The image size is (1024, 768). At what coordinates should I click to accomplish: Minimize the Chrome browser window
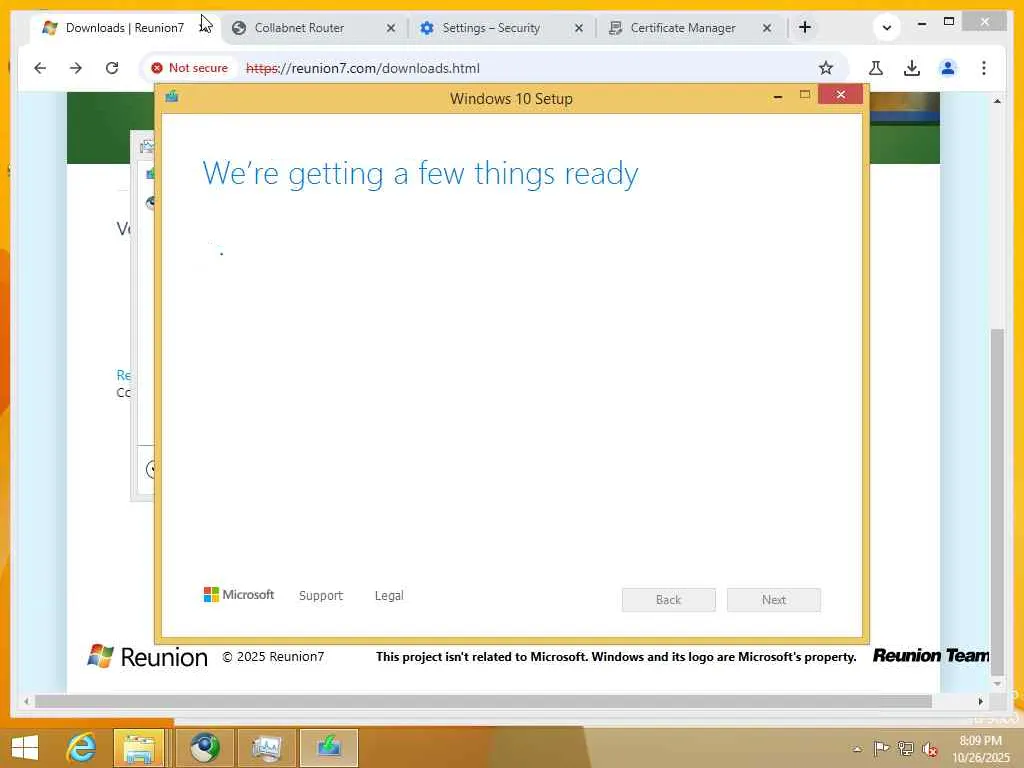pyautogui.click(x=921, y=23)
